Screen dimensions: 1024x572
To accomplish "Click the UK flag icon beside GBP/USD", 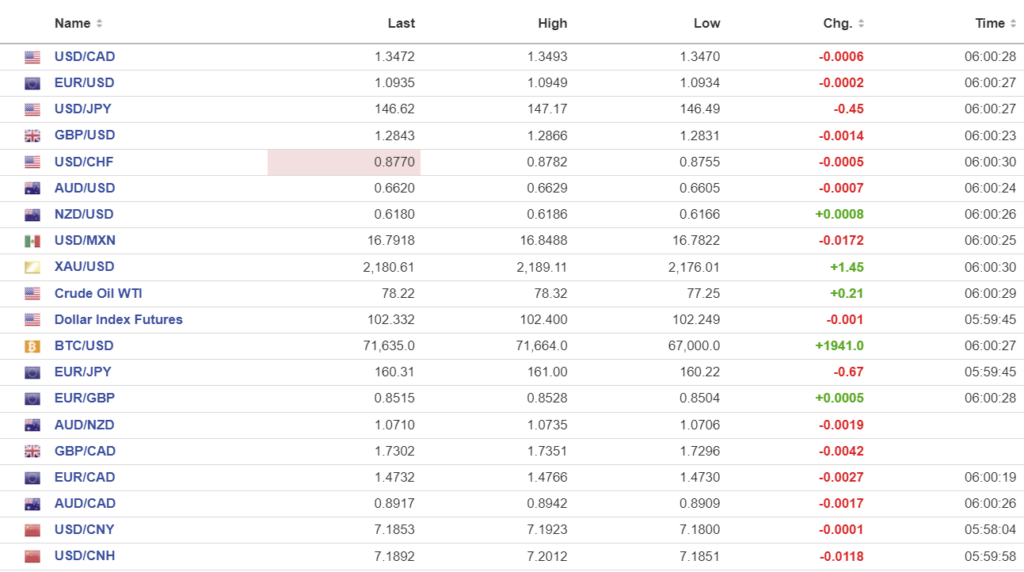I will click(32, 136).
